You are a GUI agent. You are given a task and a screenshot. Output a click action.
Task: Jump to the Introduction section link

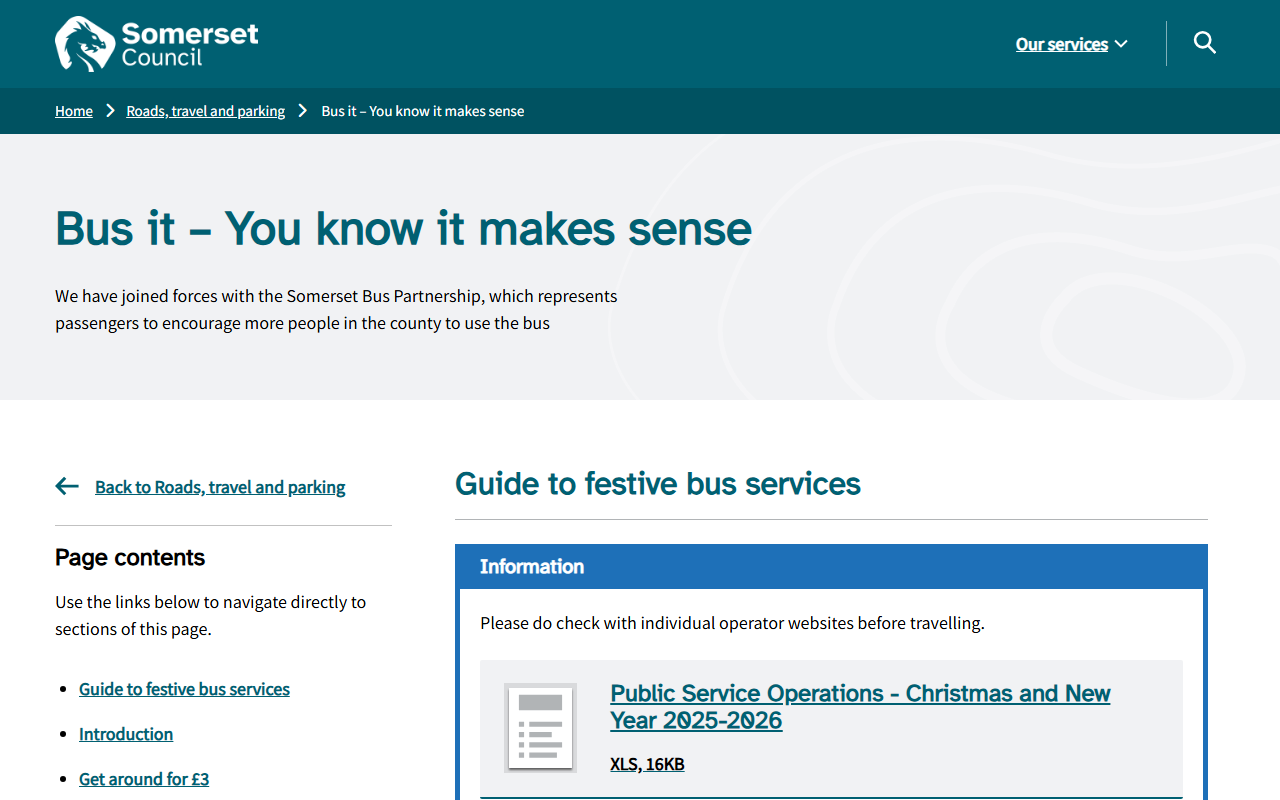[126, 734]
